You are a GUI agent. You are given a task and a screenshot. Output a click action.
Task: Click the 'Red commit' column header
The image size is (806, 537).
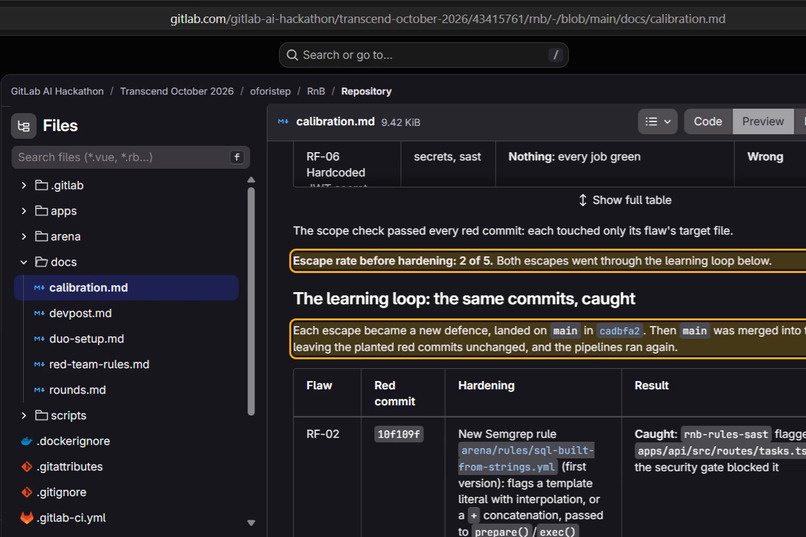(395, 394)
